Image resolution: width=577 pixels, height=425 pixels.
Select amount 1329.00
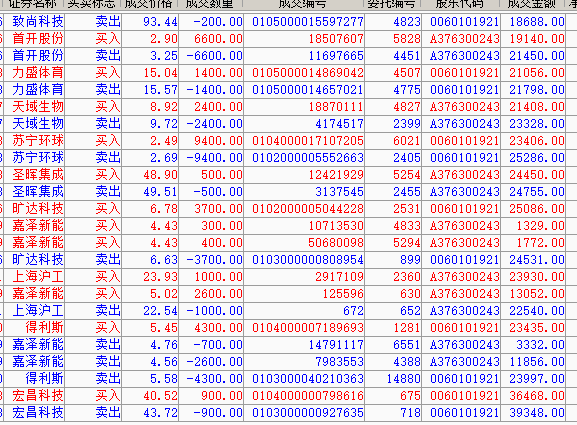(x=541, y=226)
